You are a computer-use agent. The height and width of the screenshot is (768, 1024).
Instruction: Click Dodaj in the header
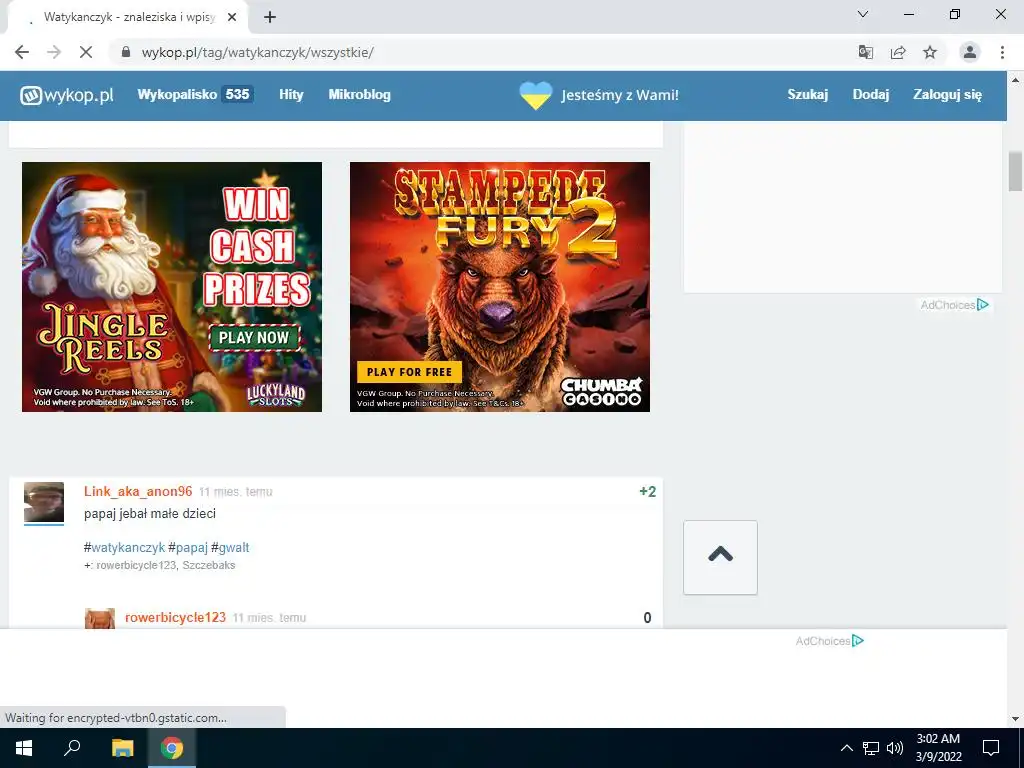click(871, 95)
